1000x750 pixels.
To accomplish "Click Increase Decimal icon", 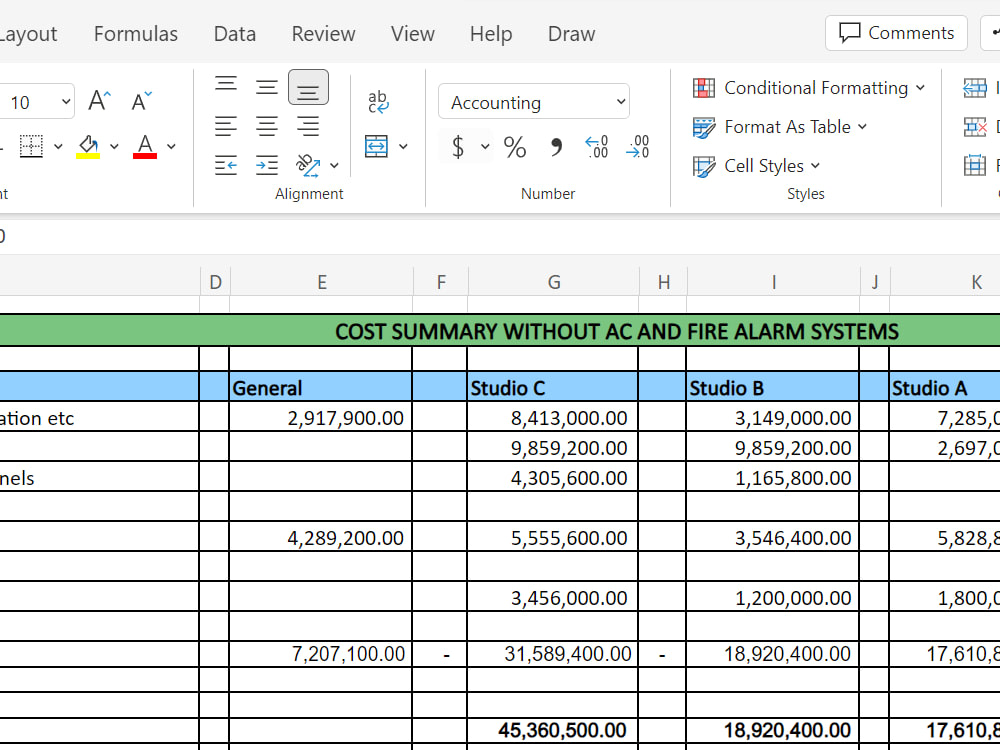I will (x=597, y=147).
